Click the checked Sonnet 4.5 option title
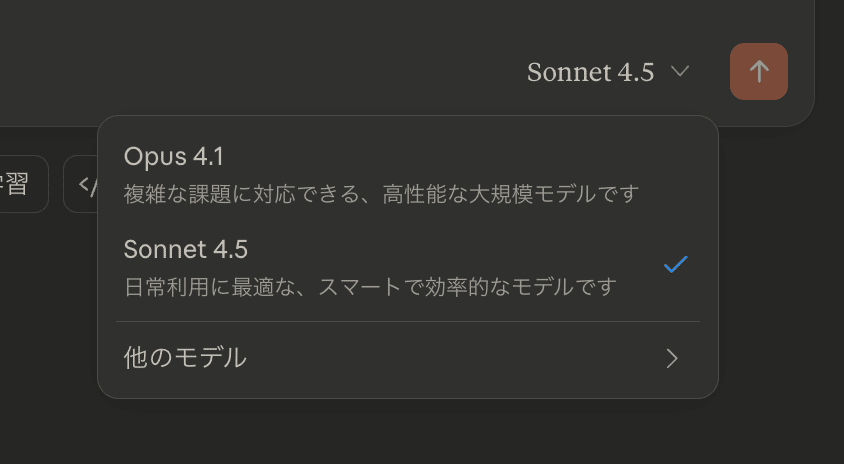 (186, 249)
